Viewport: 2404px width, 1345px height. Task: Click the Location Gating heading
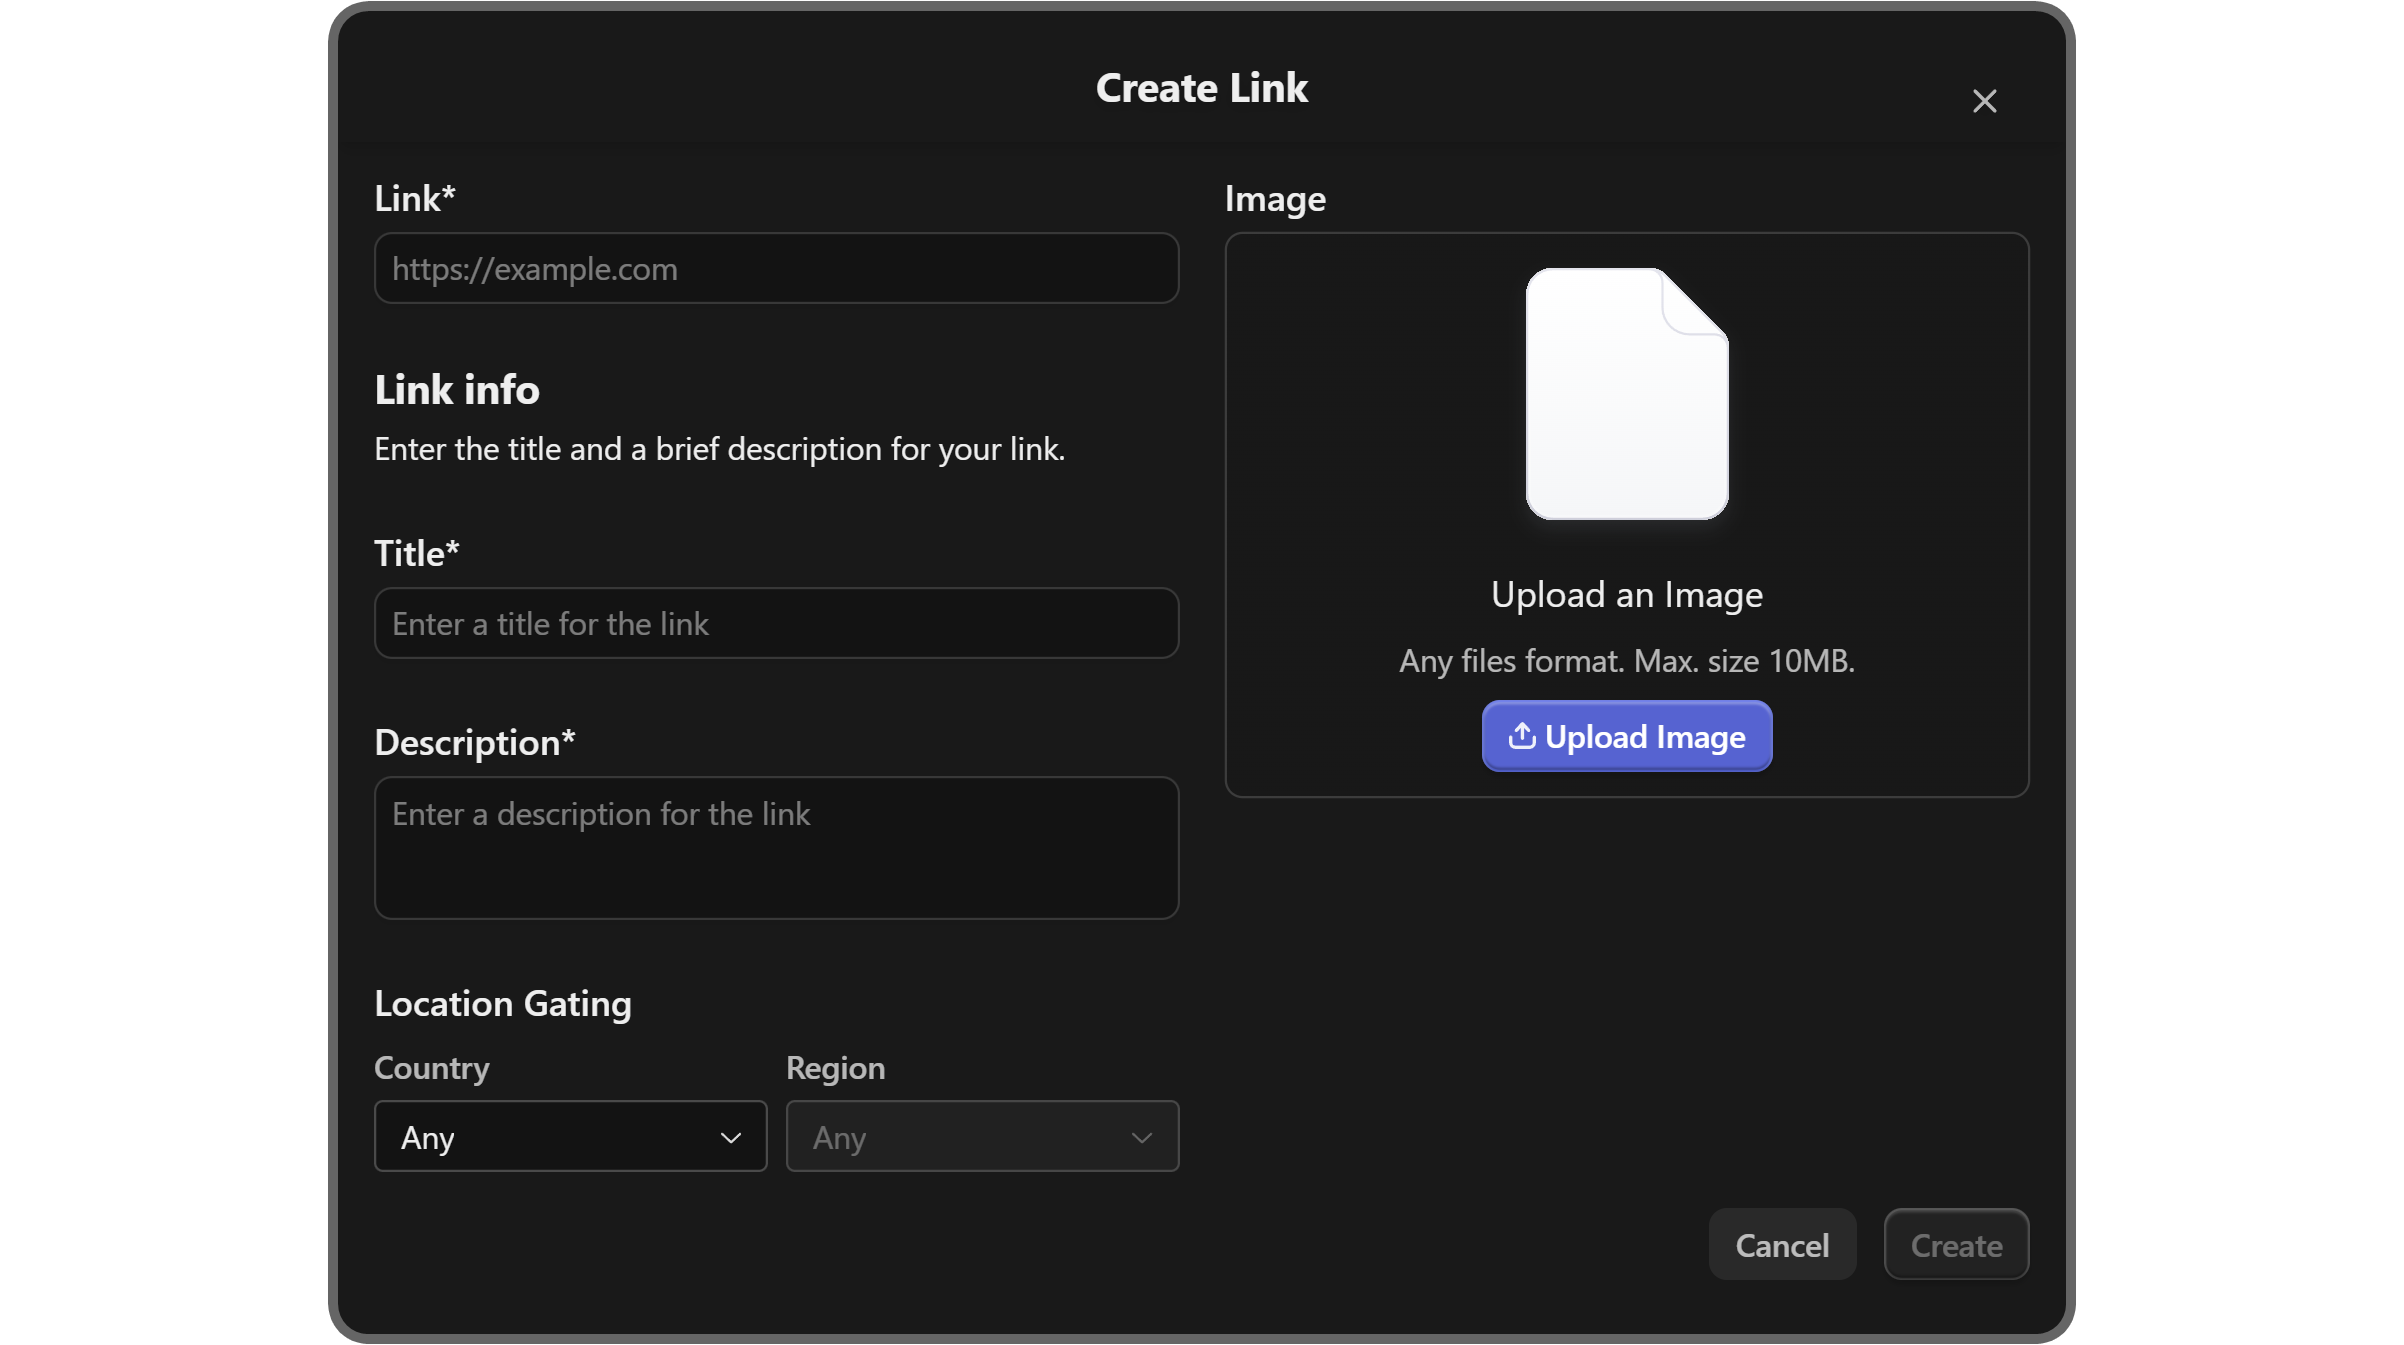(x=502, y=1003)
